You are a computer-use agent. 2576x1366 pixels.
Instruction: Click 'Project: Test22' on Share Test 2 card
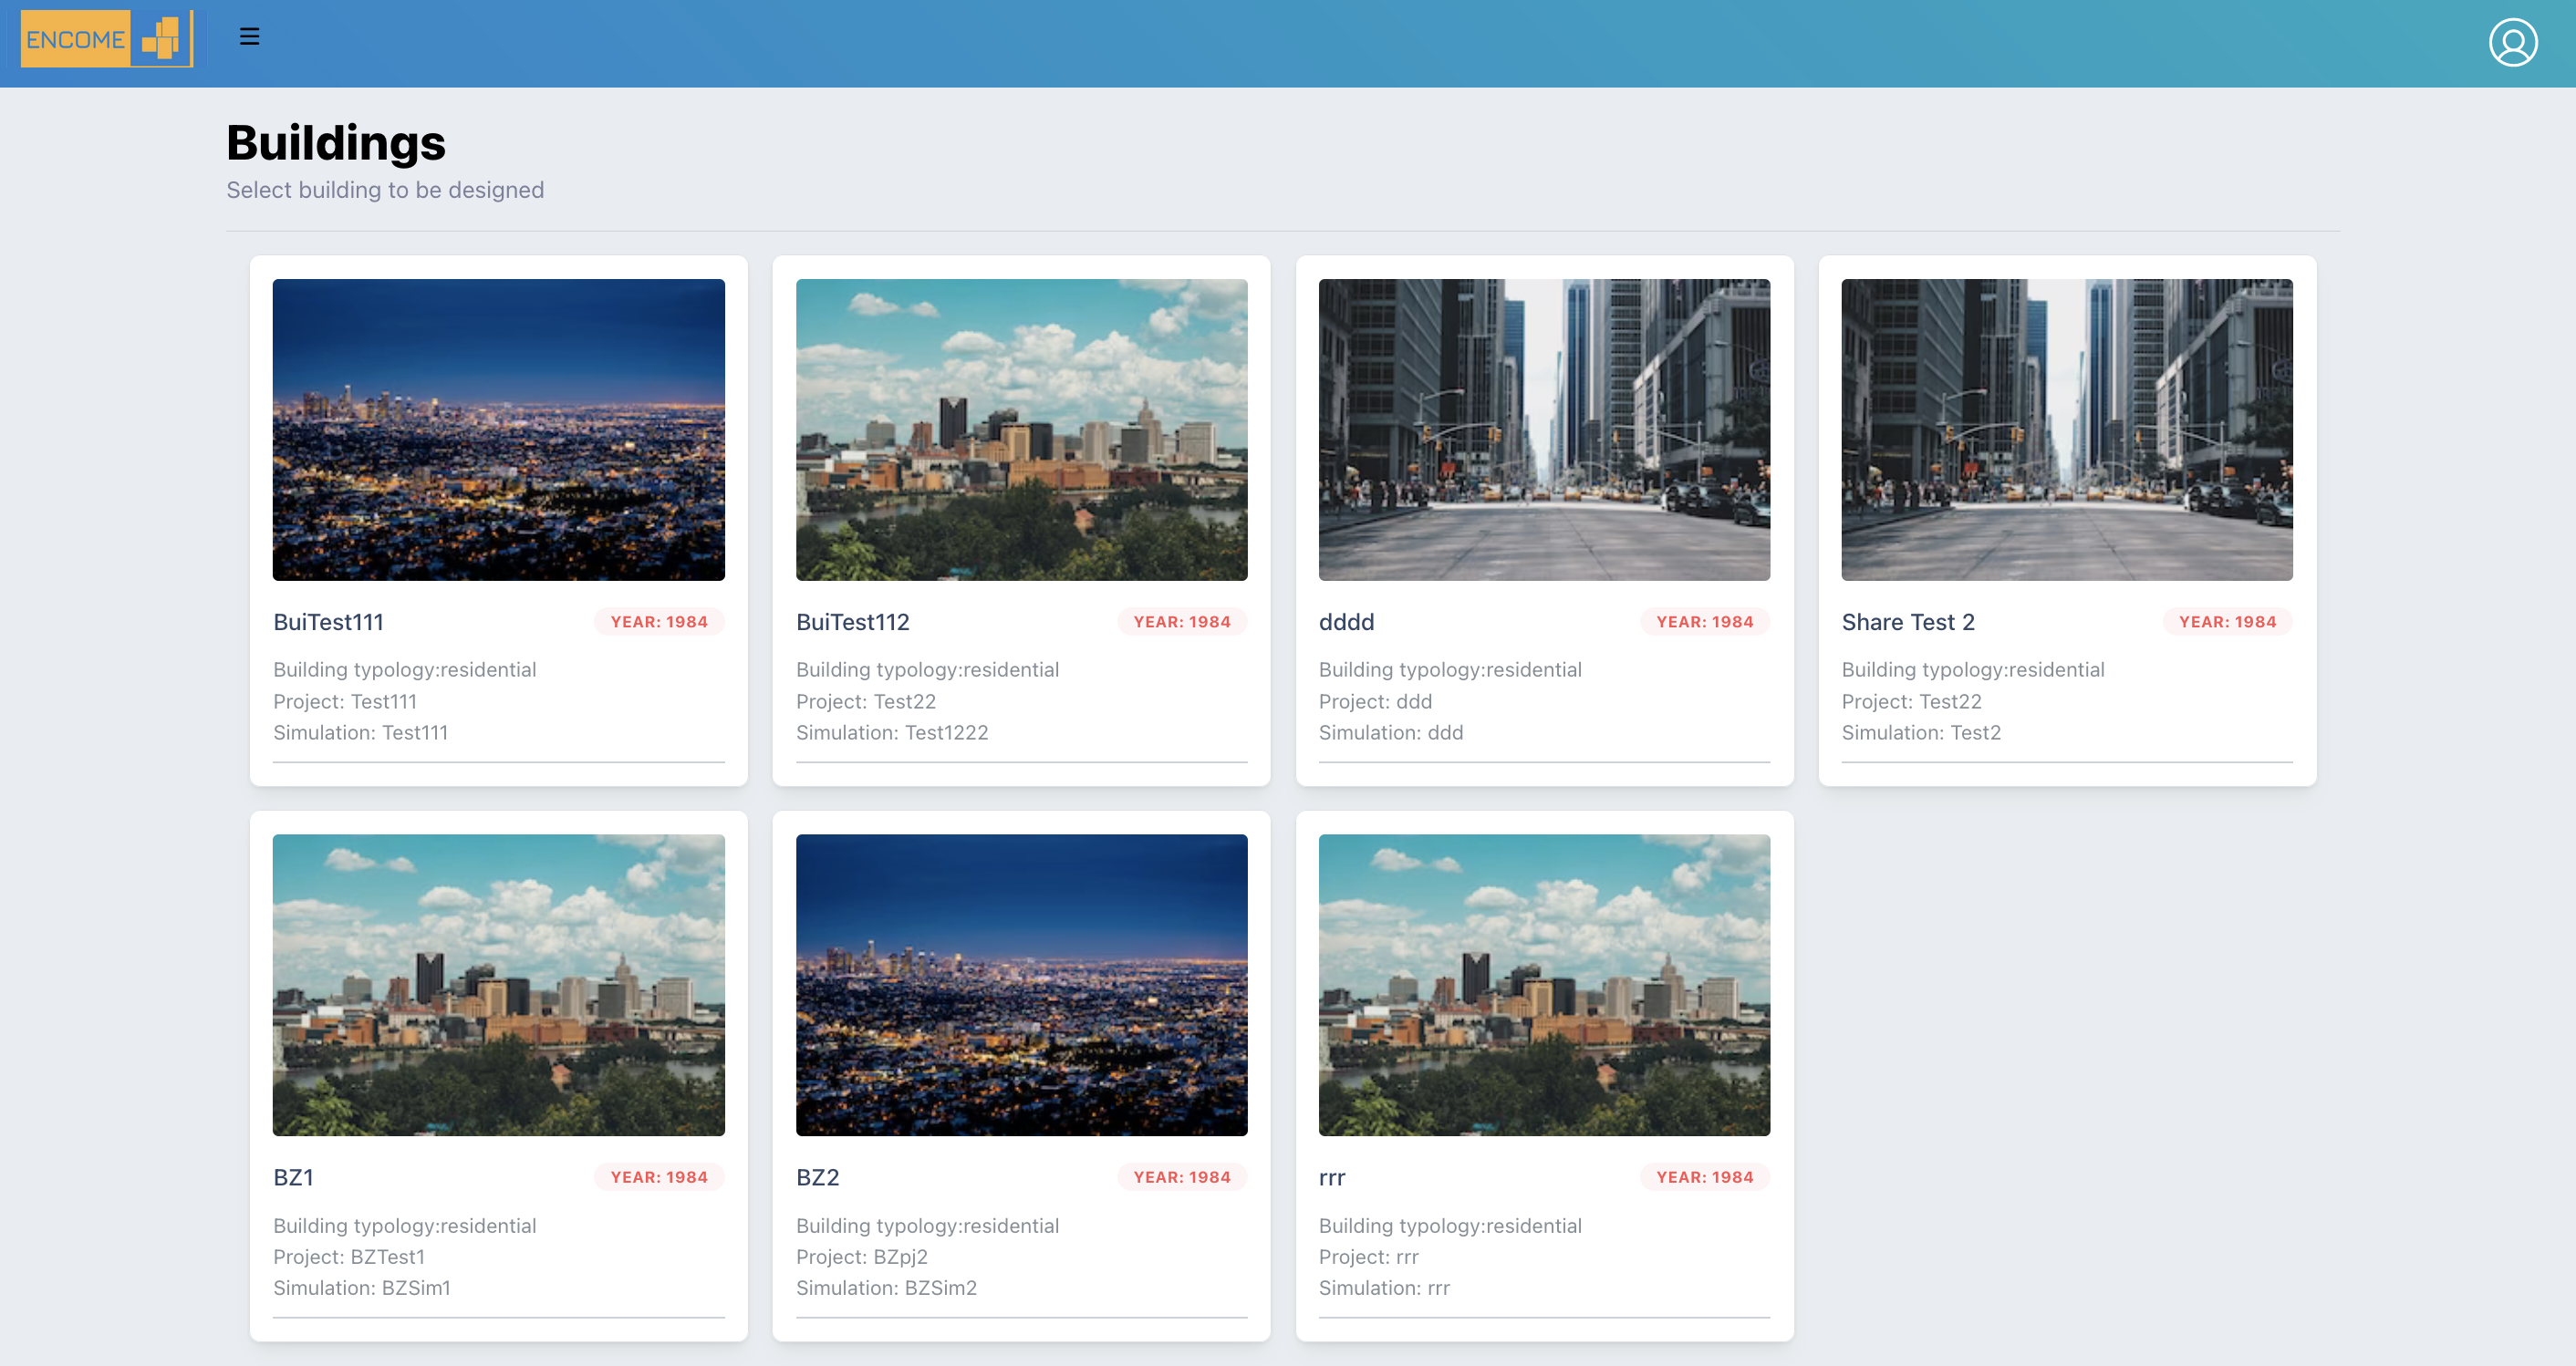(x=1911, y=701)
